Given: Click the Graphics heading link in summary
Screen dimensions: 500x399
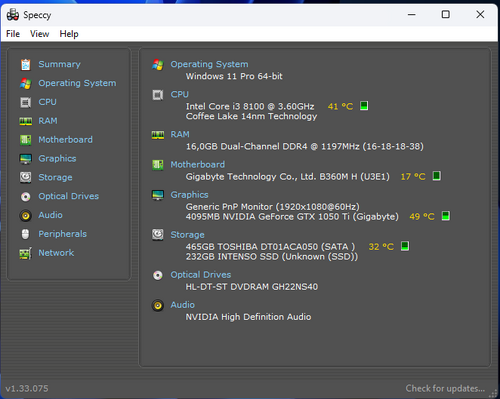Looking at the screenshot, I should 189,195.
